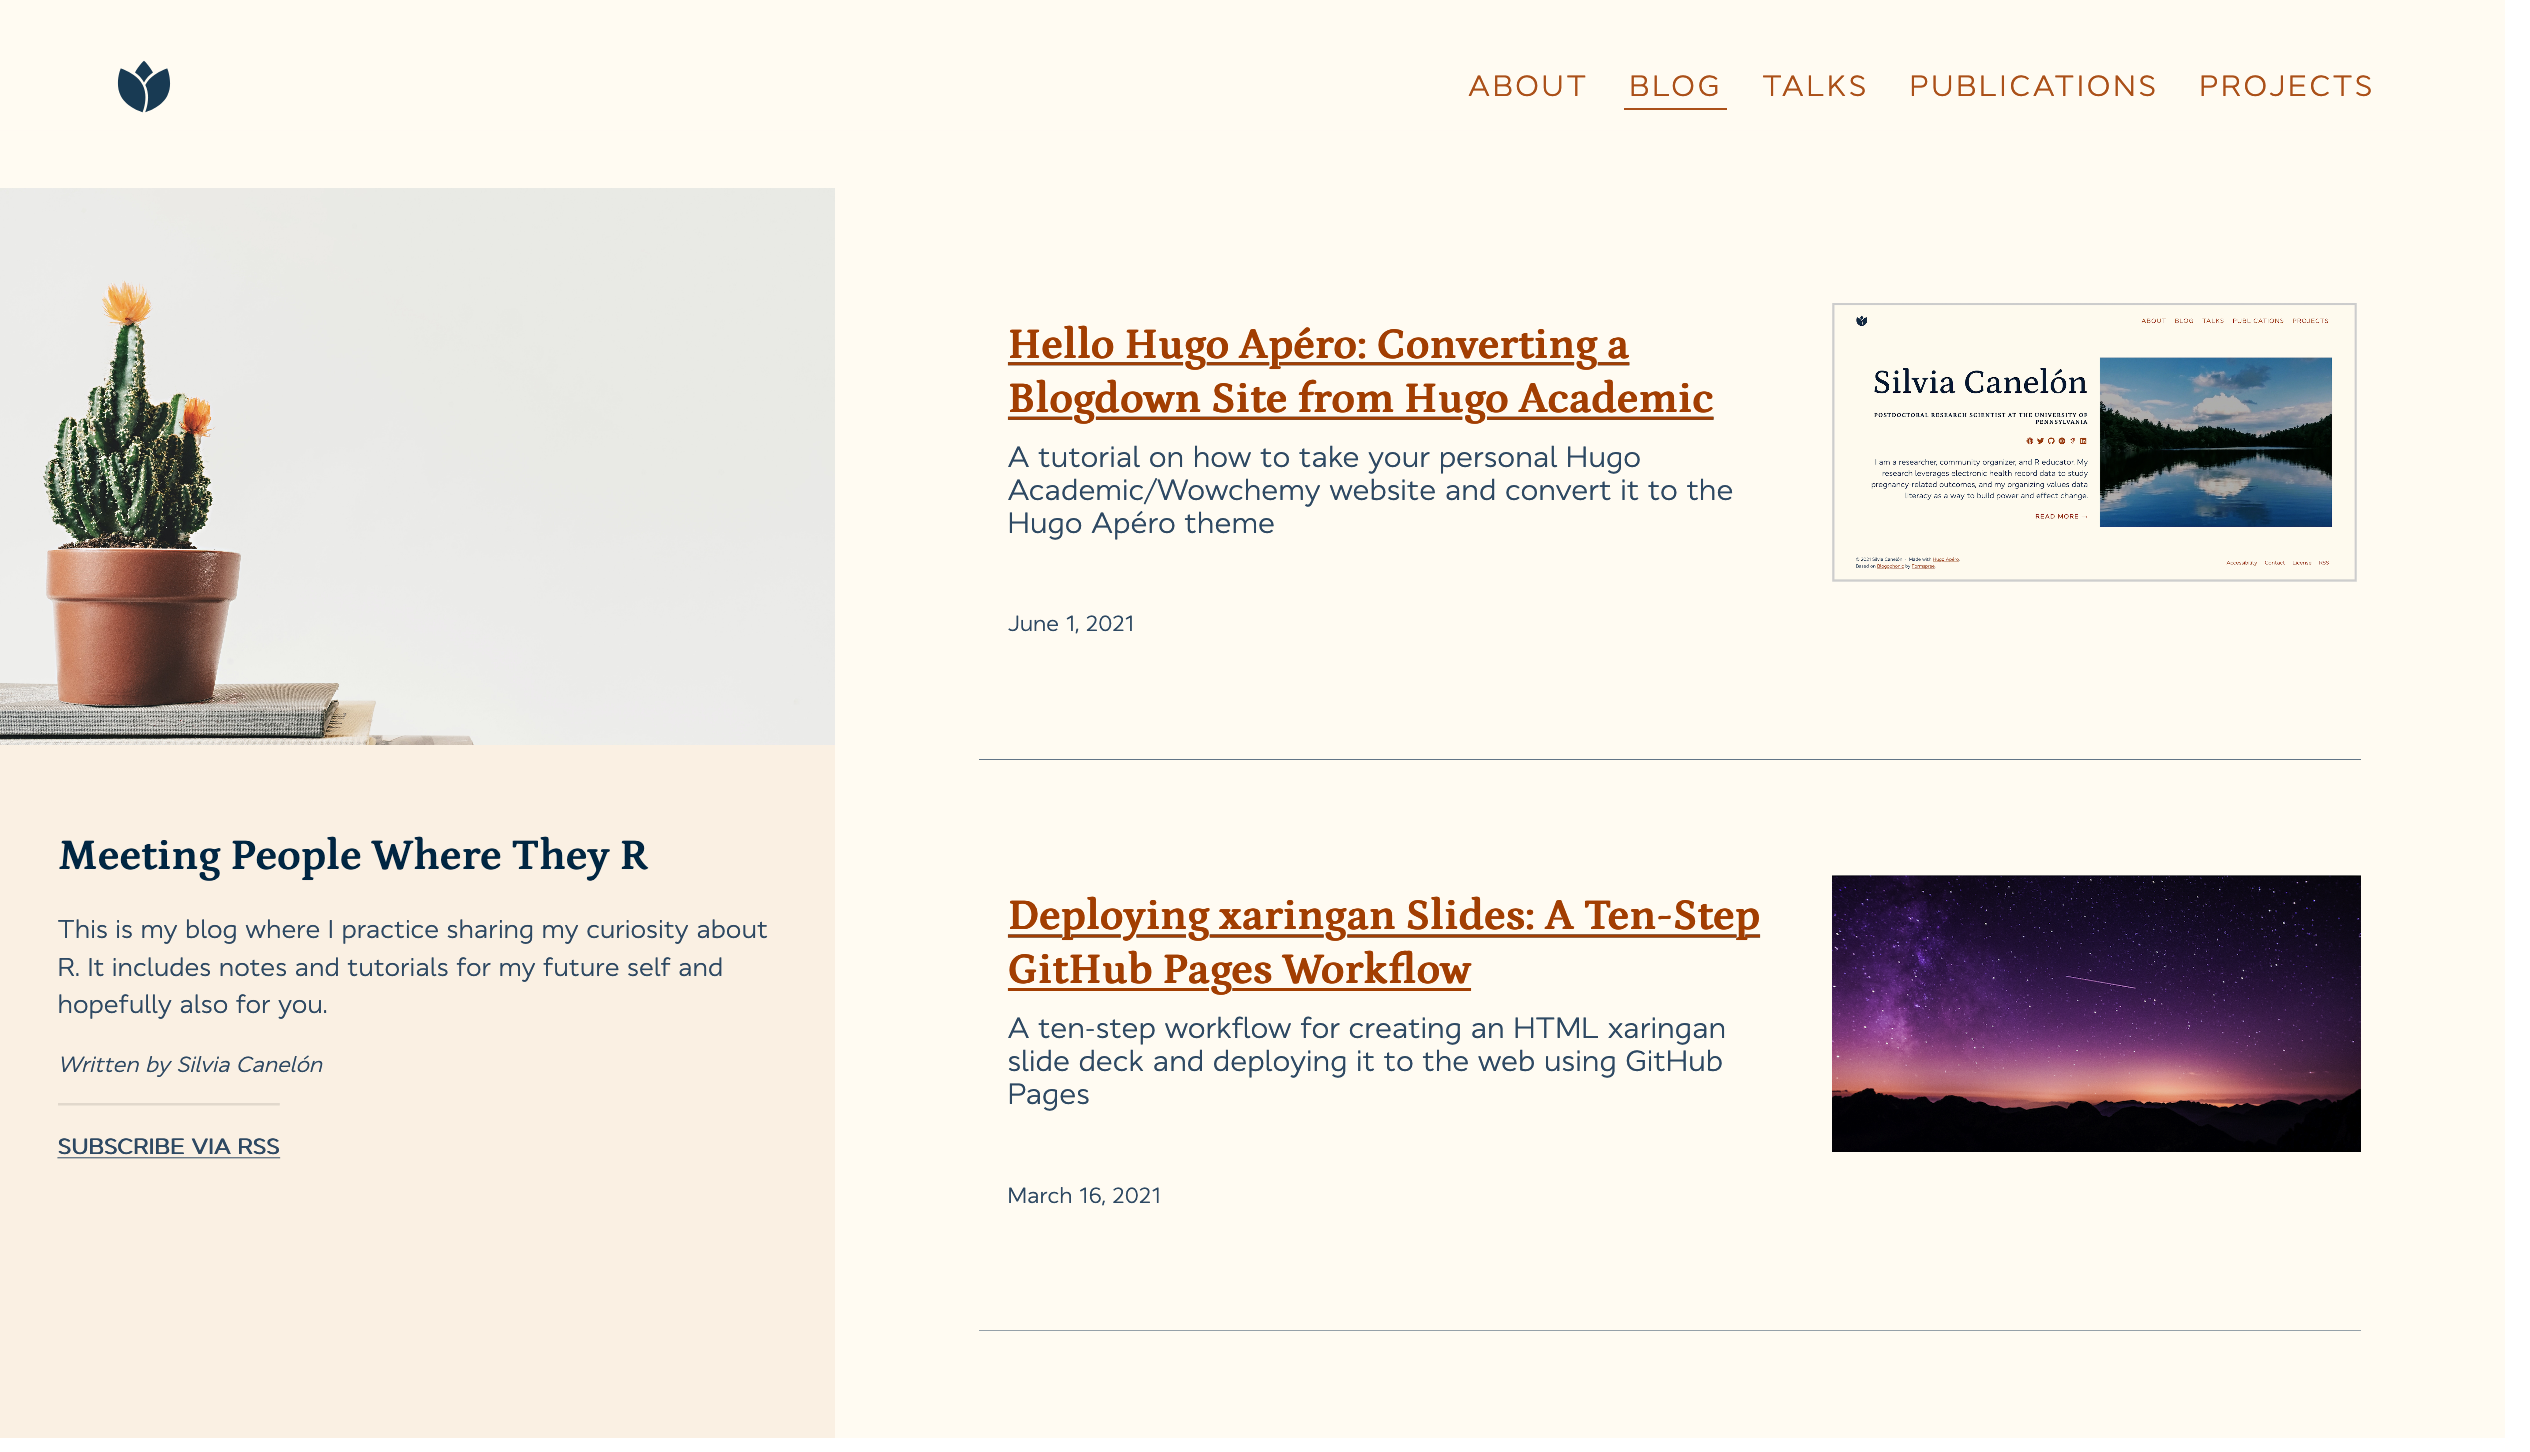
Task: Go to the TALKS section
Action: (1814, 87)
